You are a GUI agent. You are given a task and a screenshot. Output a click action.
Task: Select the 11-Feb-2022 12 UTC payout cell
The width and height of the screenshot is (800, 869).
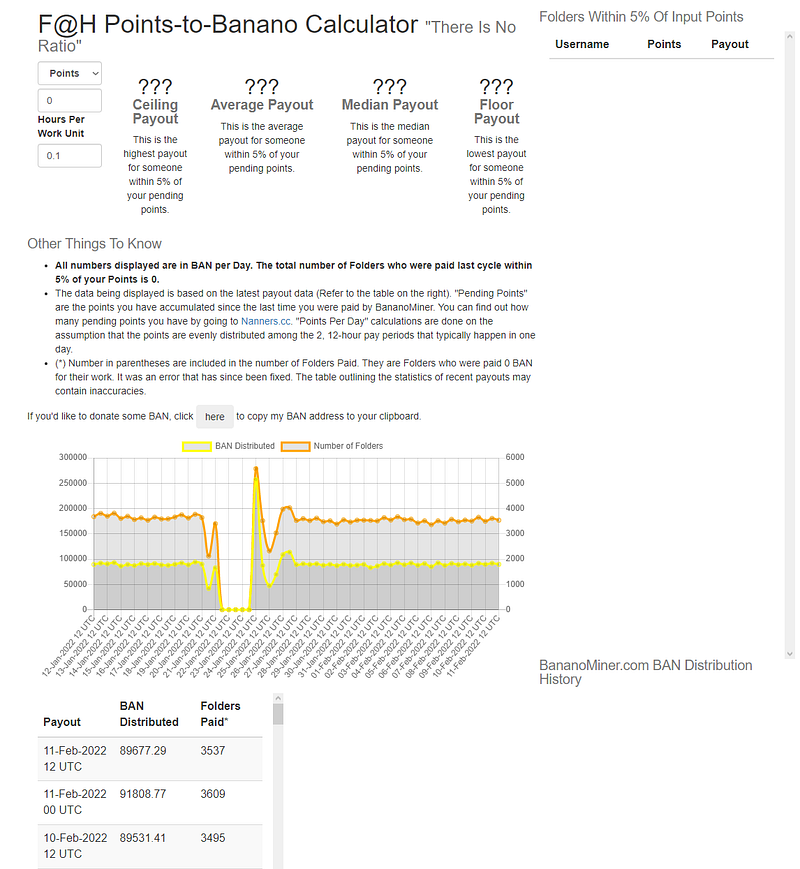coord(75,759)
